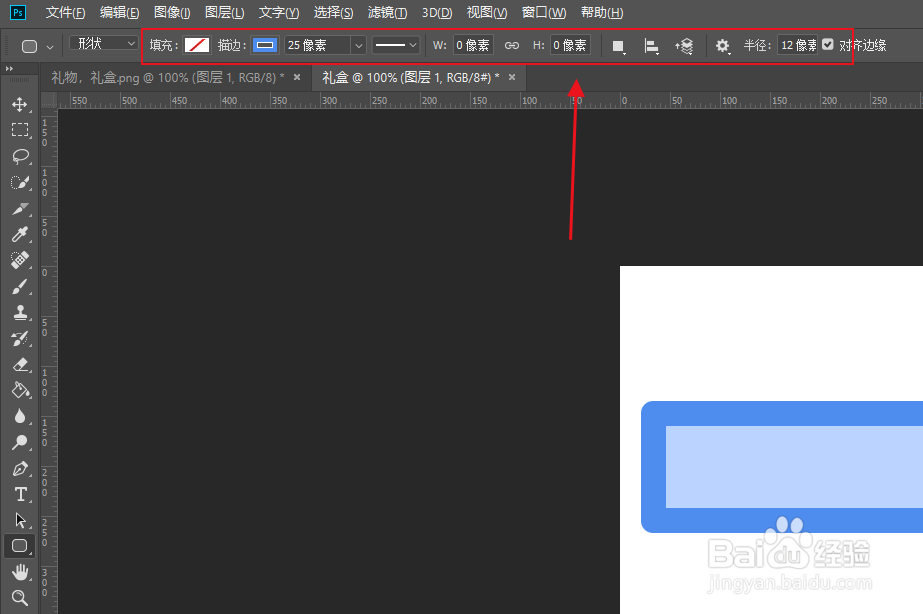Open the 图像(I) menu
This screenshot has height=614, width=923.
click(172, 12)
